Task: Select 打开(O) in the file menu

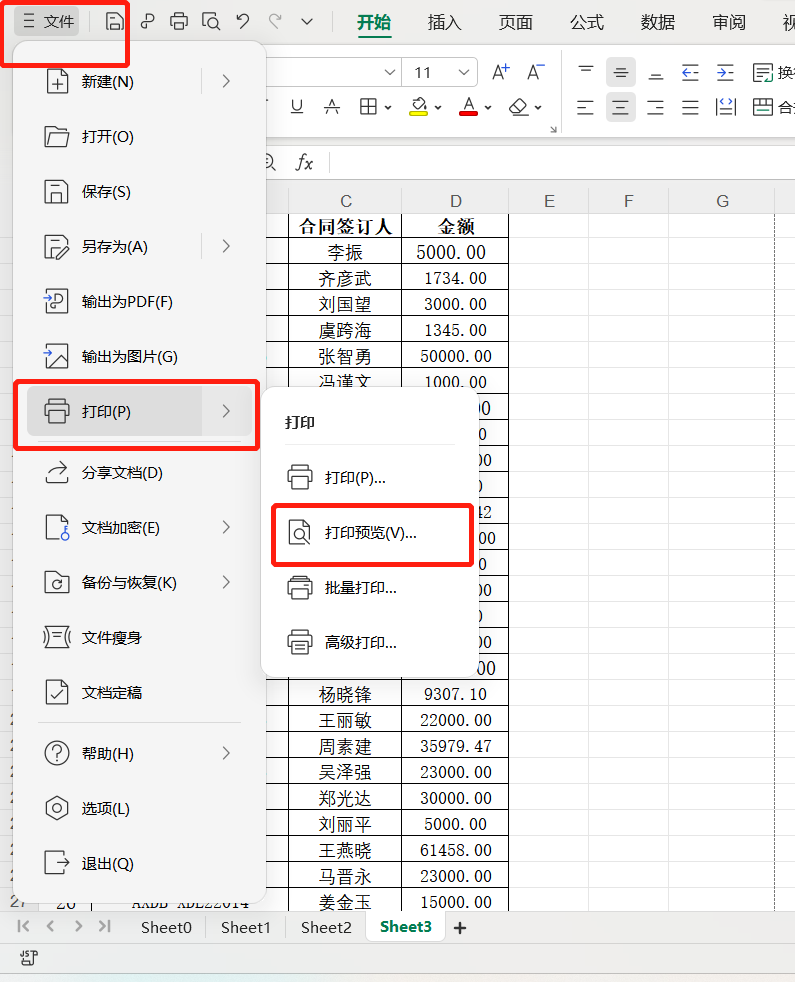Action: [139, 137]
